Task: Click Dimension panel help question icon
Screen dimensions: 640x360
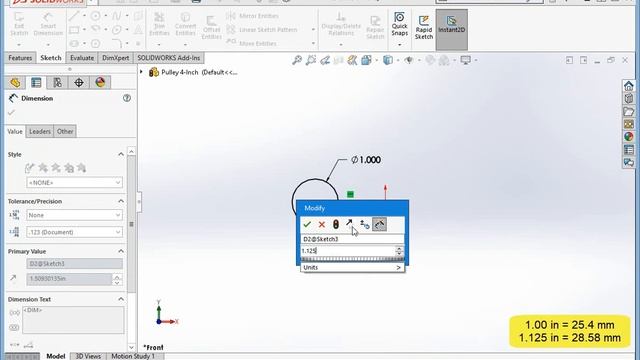Action: point(127,98)
